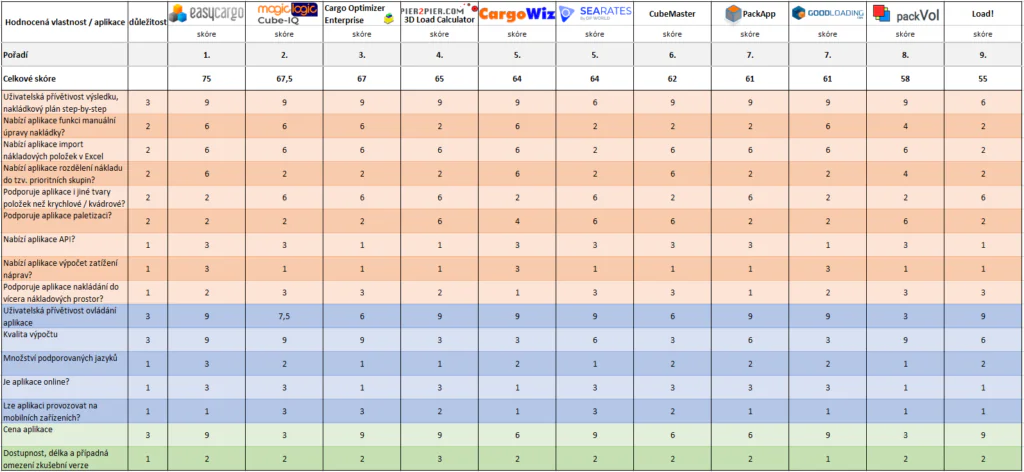The width and height of the screenshot is (1024, 472).
Task: Click GoodLoading's score in 'Je aplikace online?' row
Action: (x=827, y=388)
